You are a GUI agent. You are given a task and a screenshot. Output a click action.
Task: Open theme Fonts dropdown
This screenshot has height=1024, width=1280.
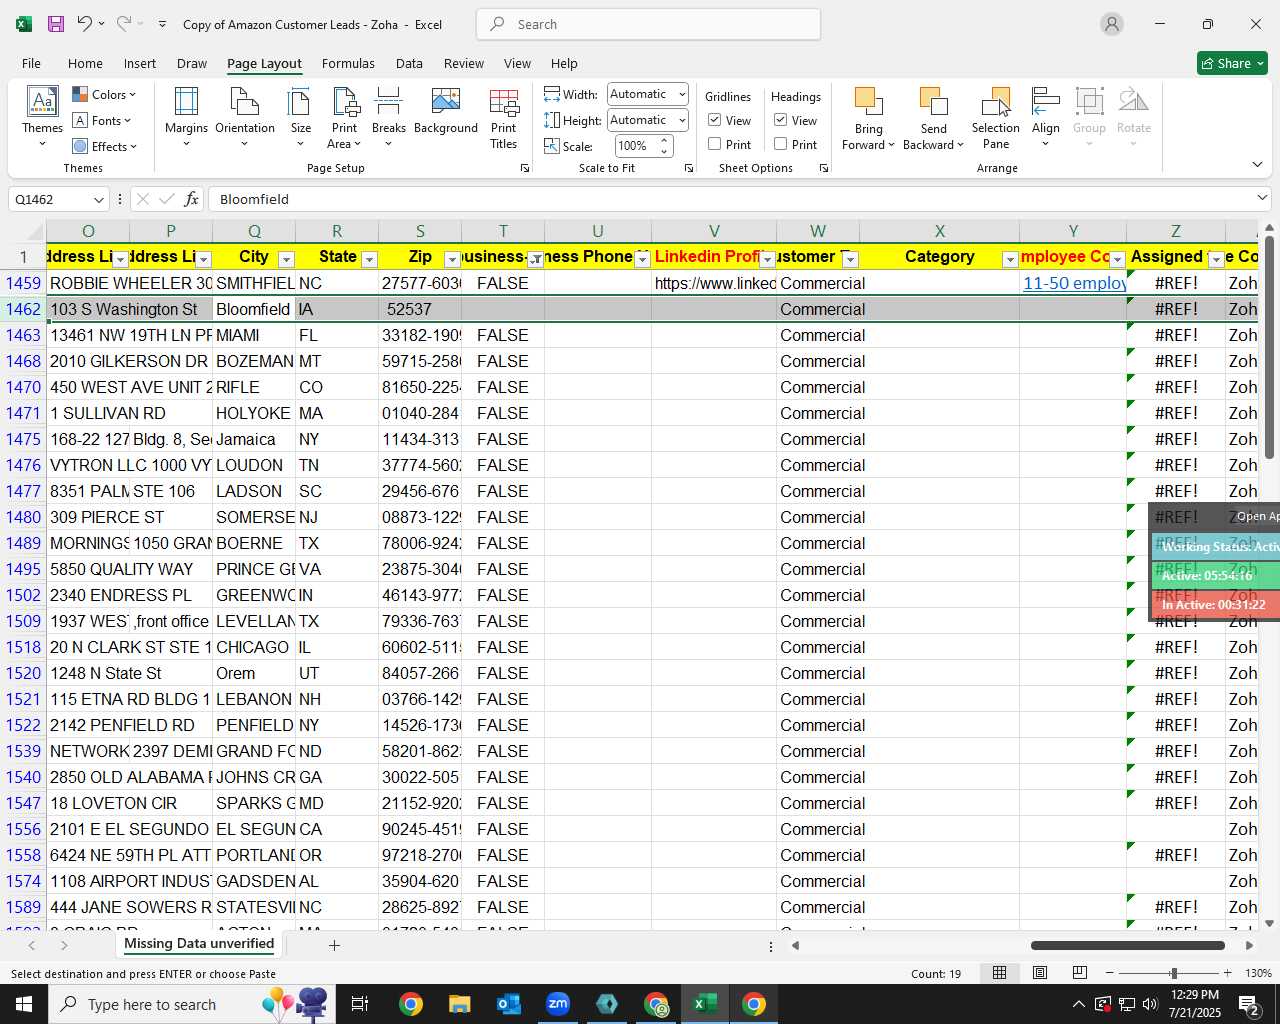(x=102, y=120)
